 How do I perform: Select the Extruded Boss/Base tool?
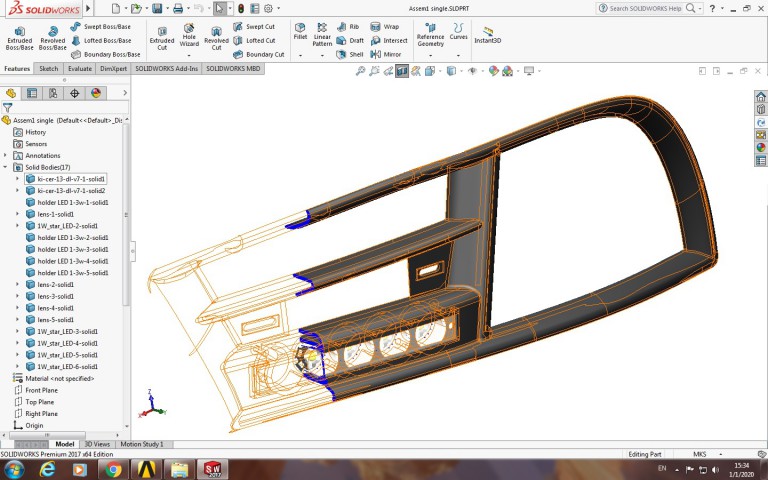click(19, 37)
